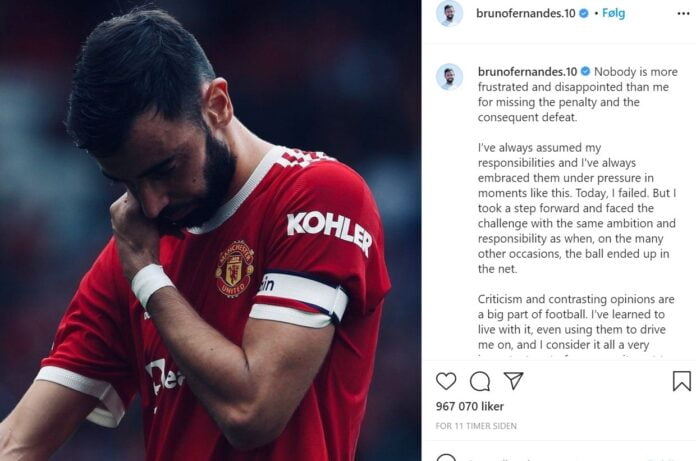Click the verified badge in the caption

click(586, 72)
